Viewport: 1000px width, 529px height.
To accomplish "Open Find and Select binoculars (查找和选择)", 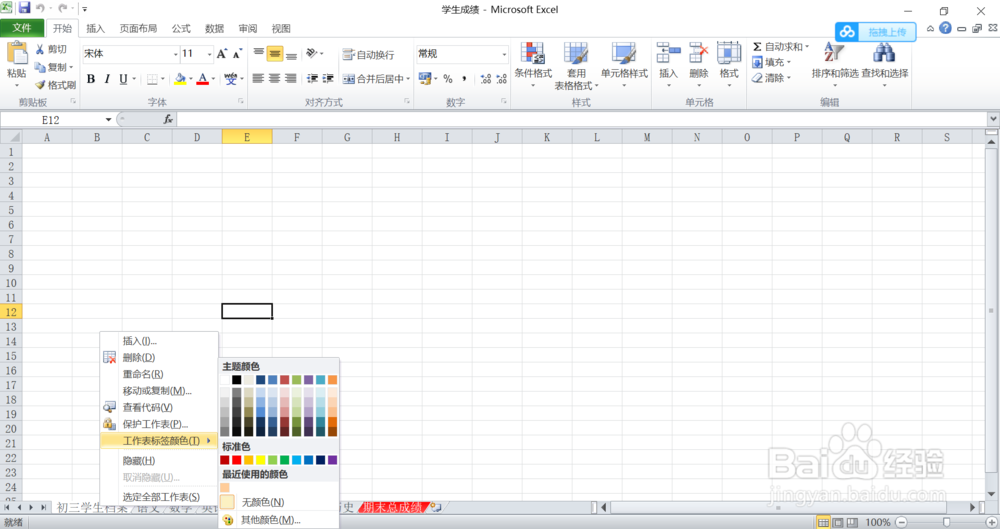I will click(885, 63).
